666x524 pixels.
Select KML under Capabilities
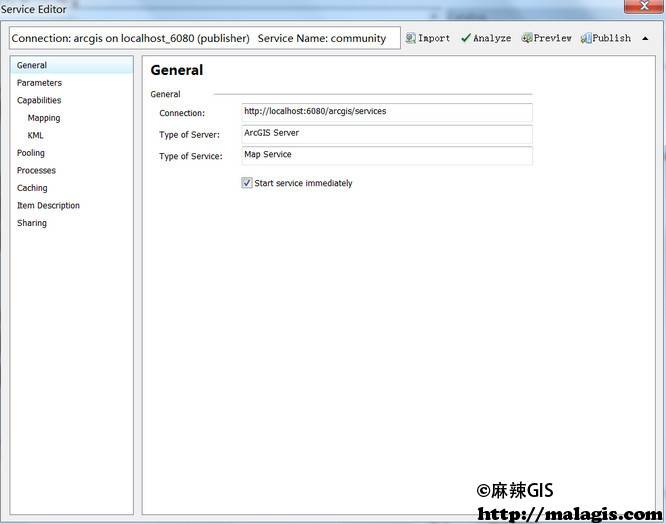pyautogui.click(x=35, y=135)
